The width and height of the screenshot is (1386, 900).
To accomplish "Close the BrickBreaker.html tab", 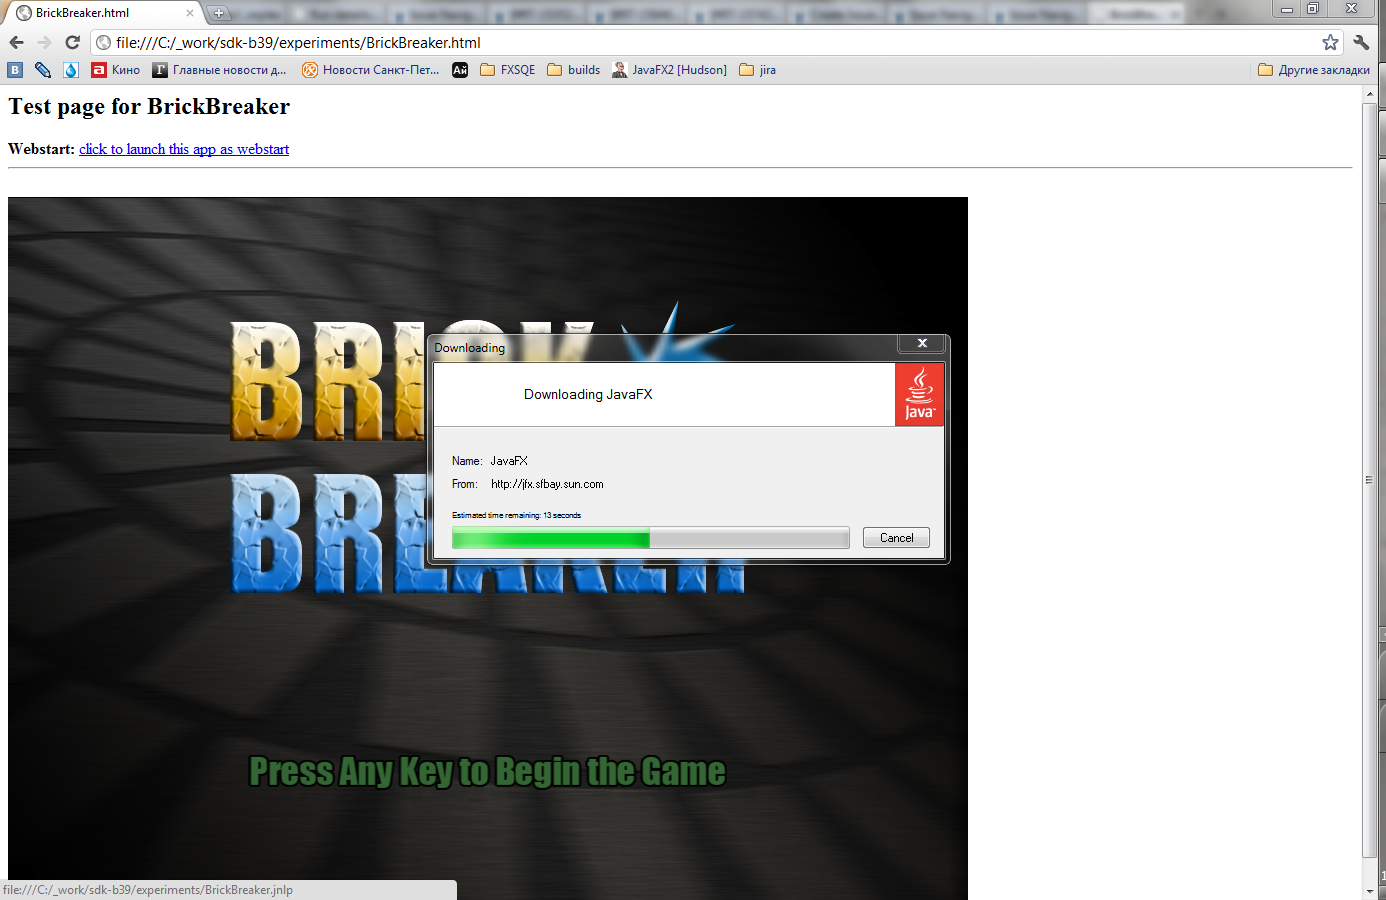I will click(x=190, y=13).
